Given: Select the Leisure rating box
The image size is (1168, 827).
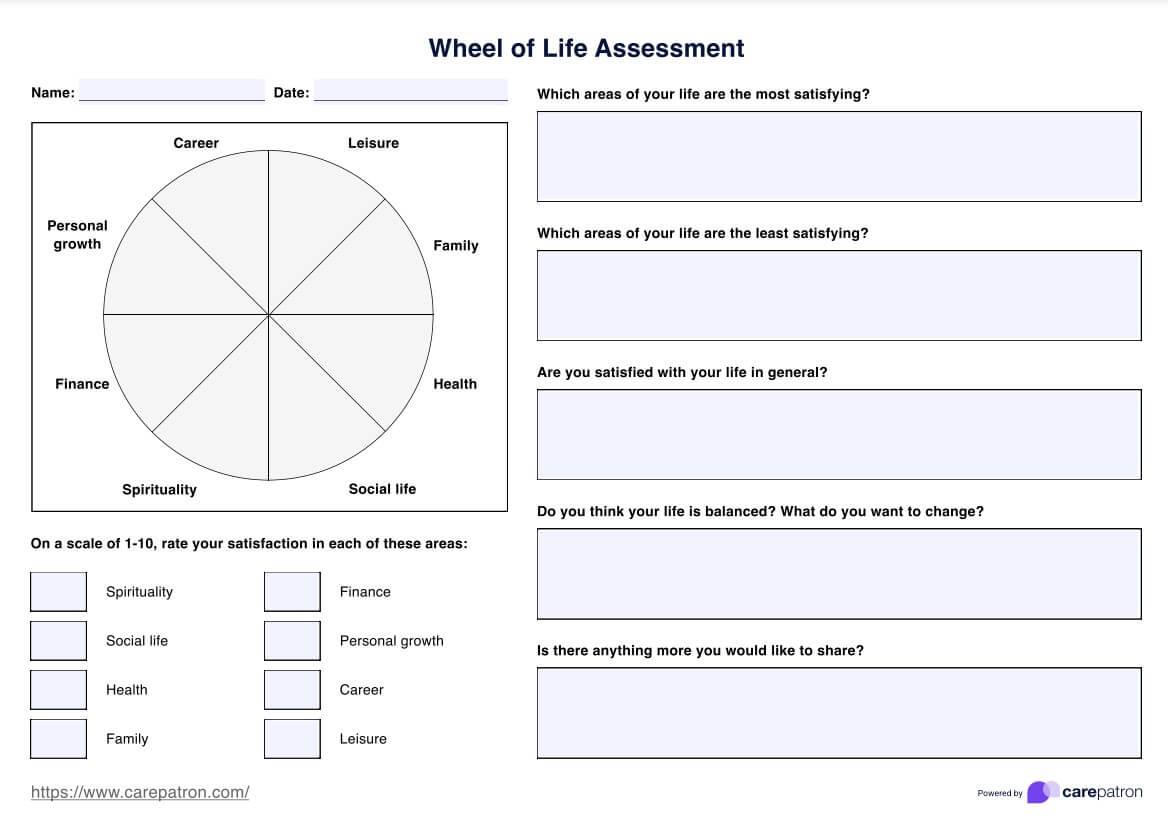Looking at the screenshot, I should (292, 739).
